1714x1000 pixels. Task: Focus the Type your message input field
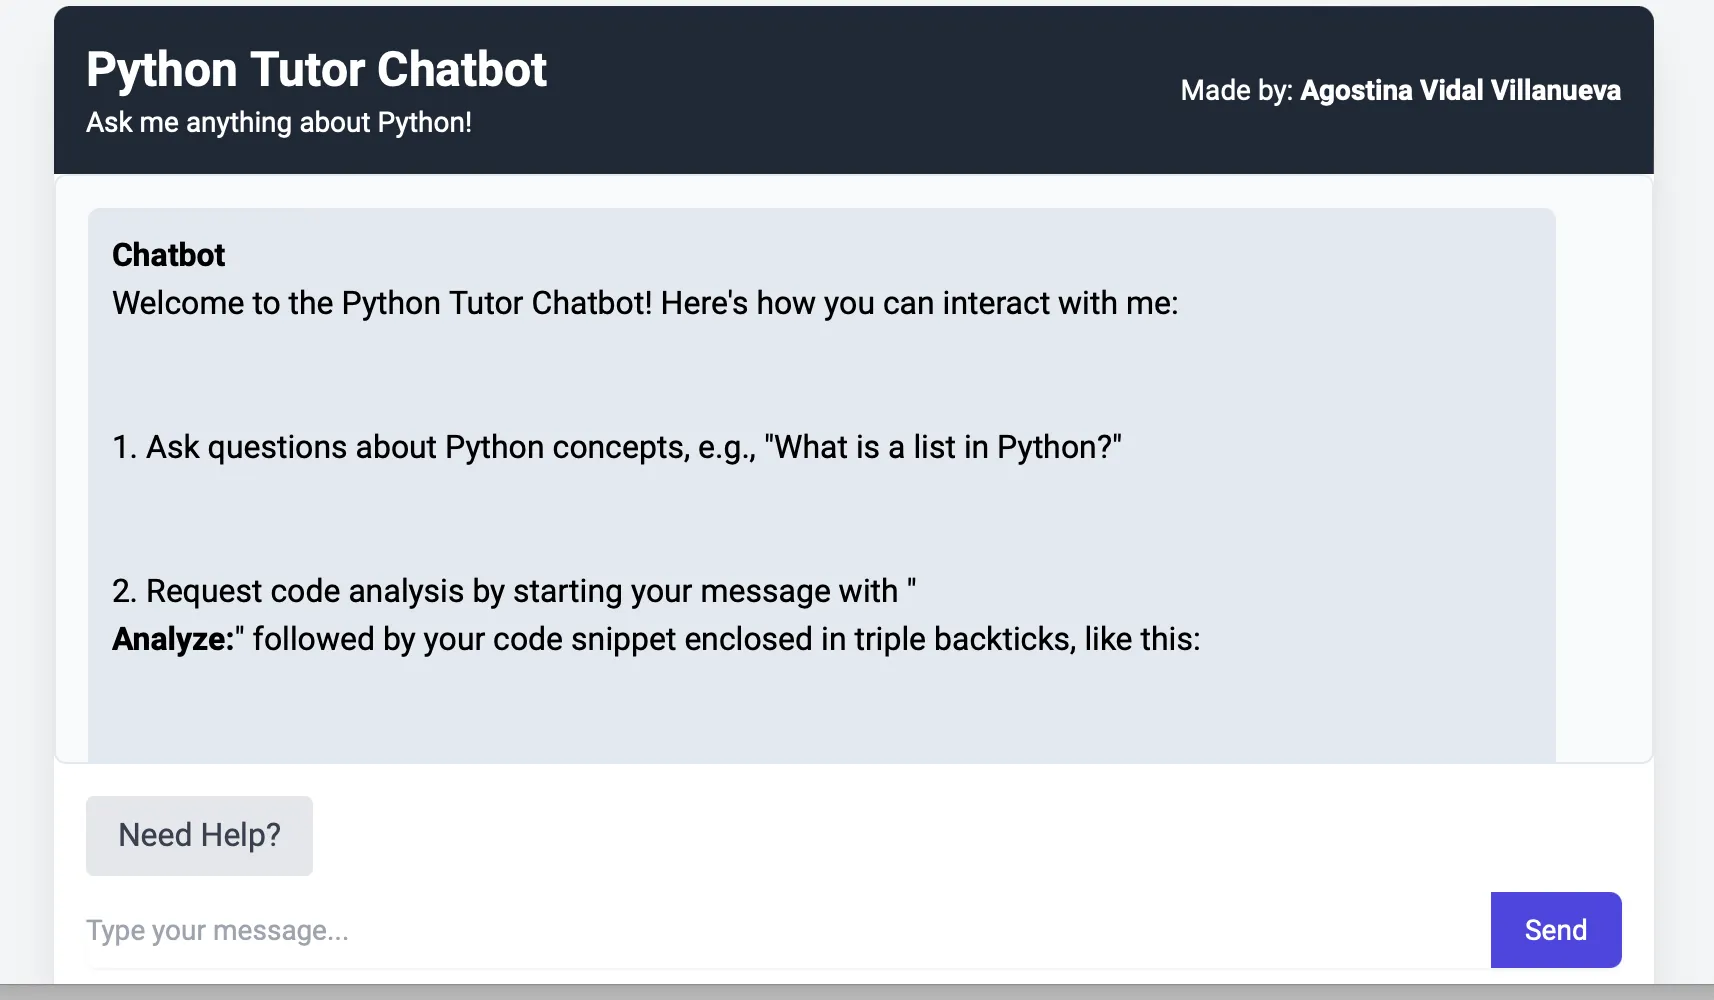780,930
